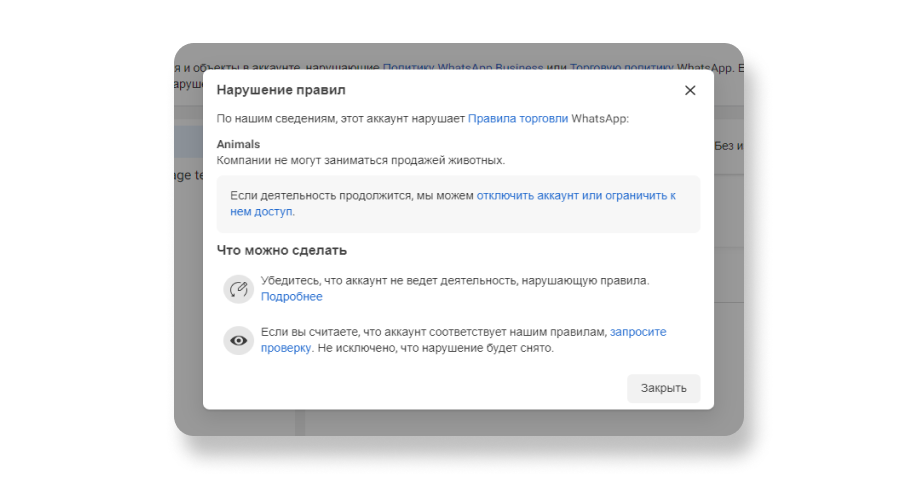The height and width of the screenshot is (482, 918).
Task: Click the Animals violation heading
Action: pos(238,144)
